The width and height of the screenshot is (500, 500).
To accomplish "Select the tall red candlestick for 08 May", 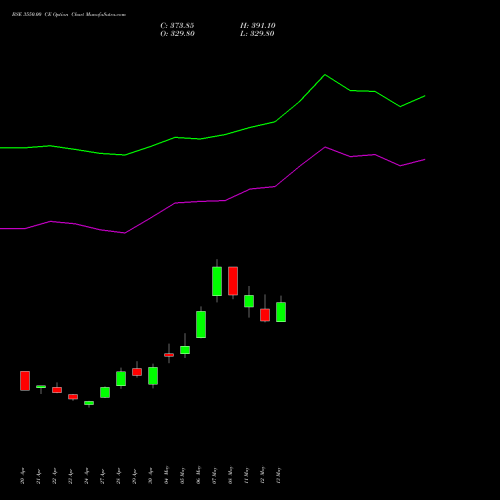I will click(233, 281).
